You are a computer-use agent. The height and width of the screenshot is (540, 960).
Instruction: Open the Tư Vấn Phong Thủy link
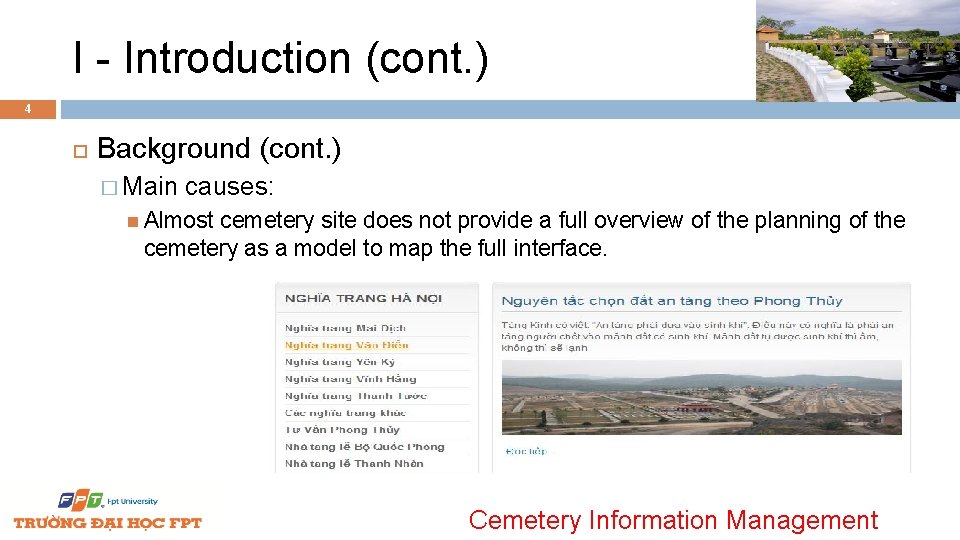pyautogui.click(x=342, y=430)
